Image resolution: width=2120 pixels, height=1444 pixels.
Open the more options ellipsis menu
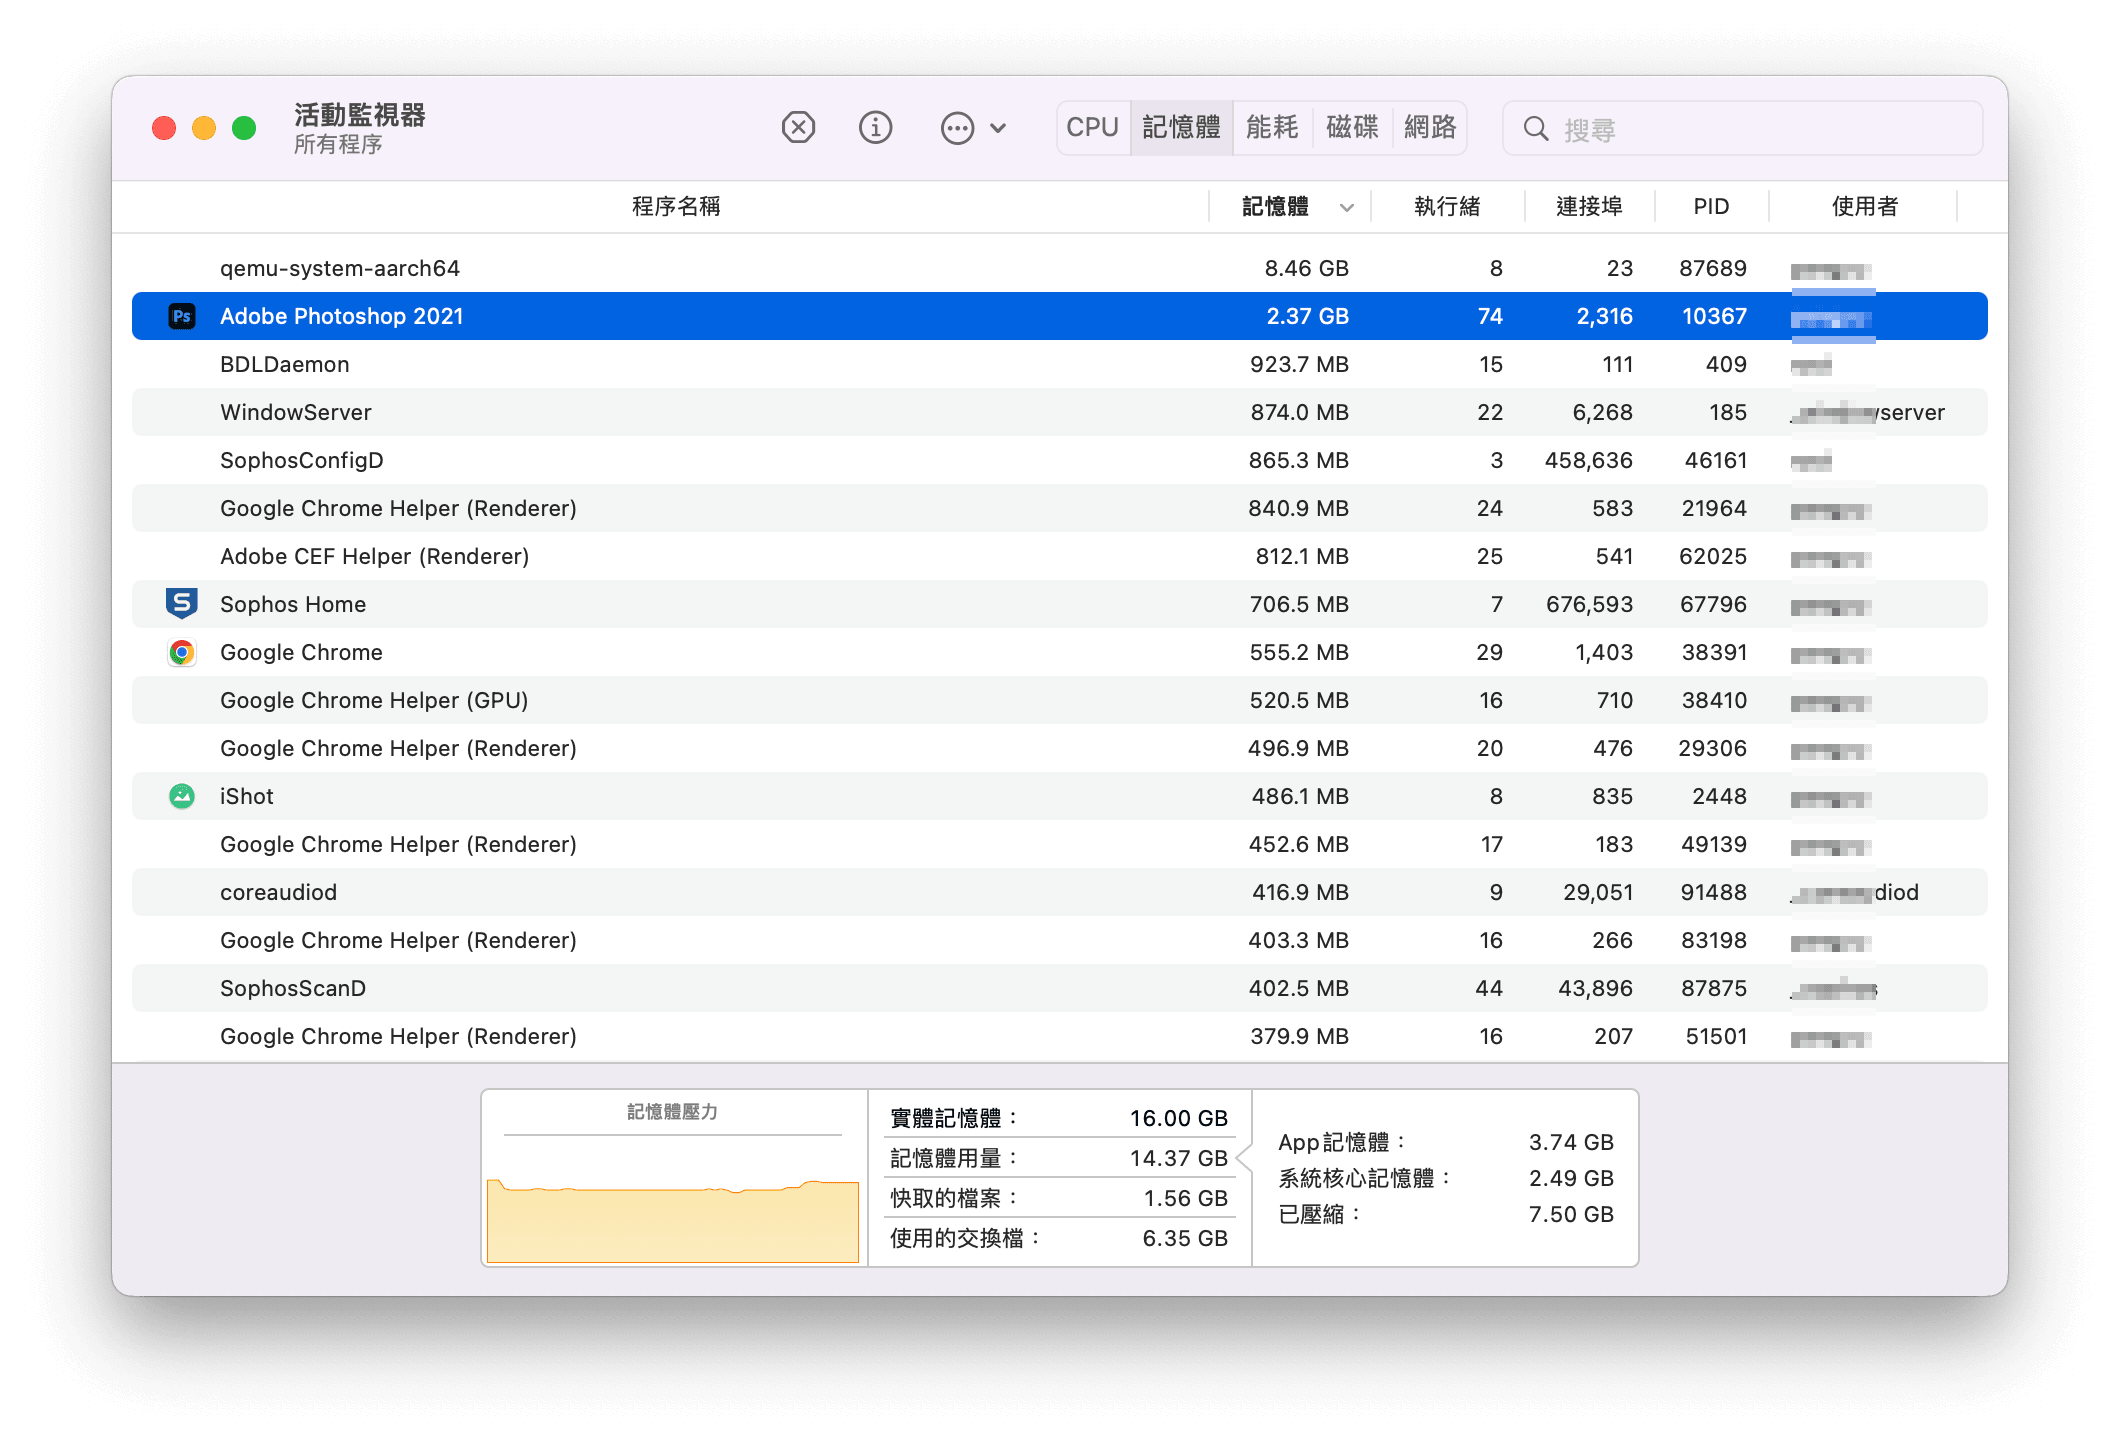[958, 128]
